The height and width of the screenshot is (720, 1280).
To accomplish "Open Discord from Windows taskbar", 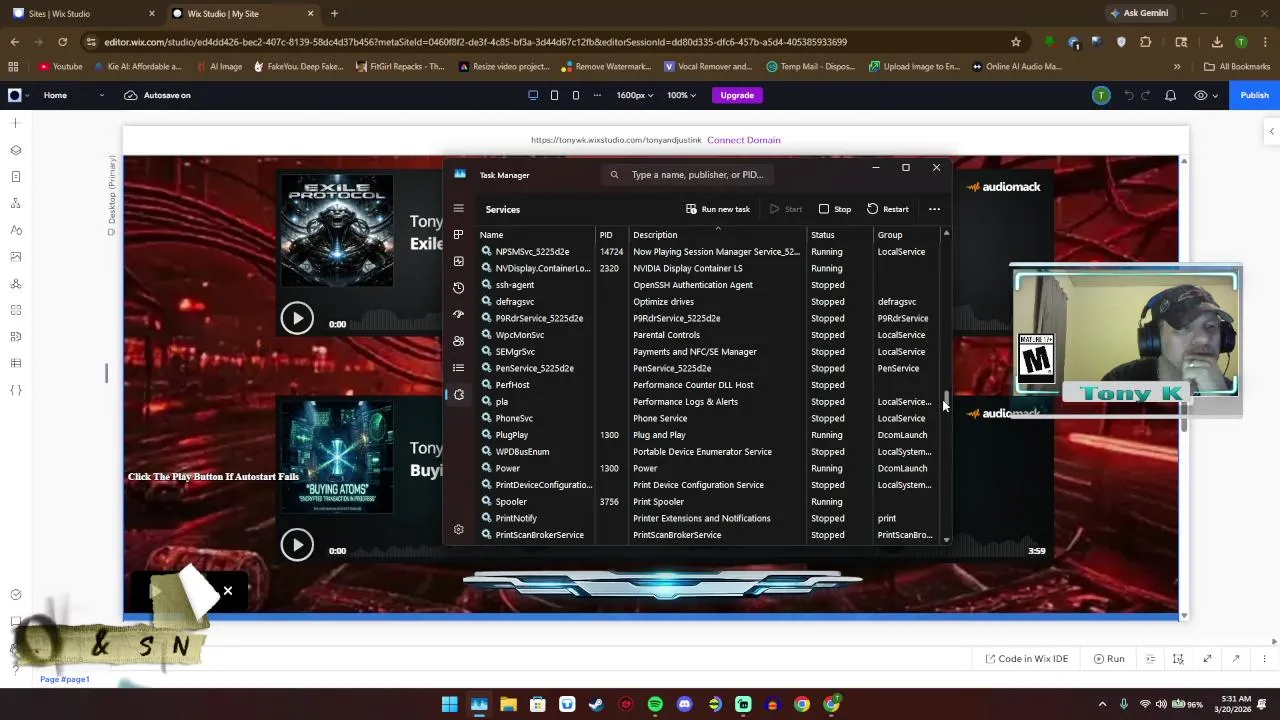I will pos(684,704).
